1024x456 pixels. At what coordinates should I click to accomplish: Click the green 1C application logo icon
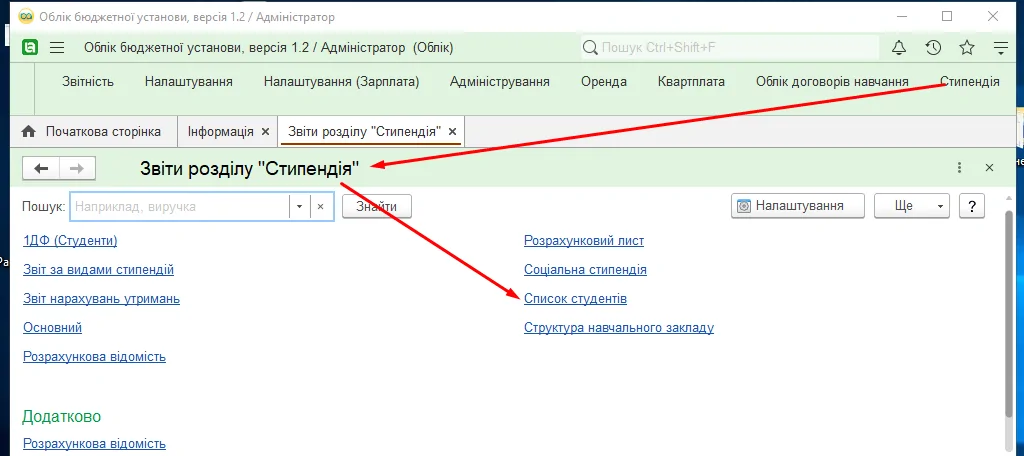(30, 48)
